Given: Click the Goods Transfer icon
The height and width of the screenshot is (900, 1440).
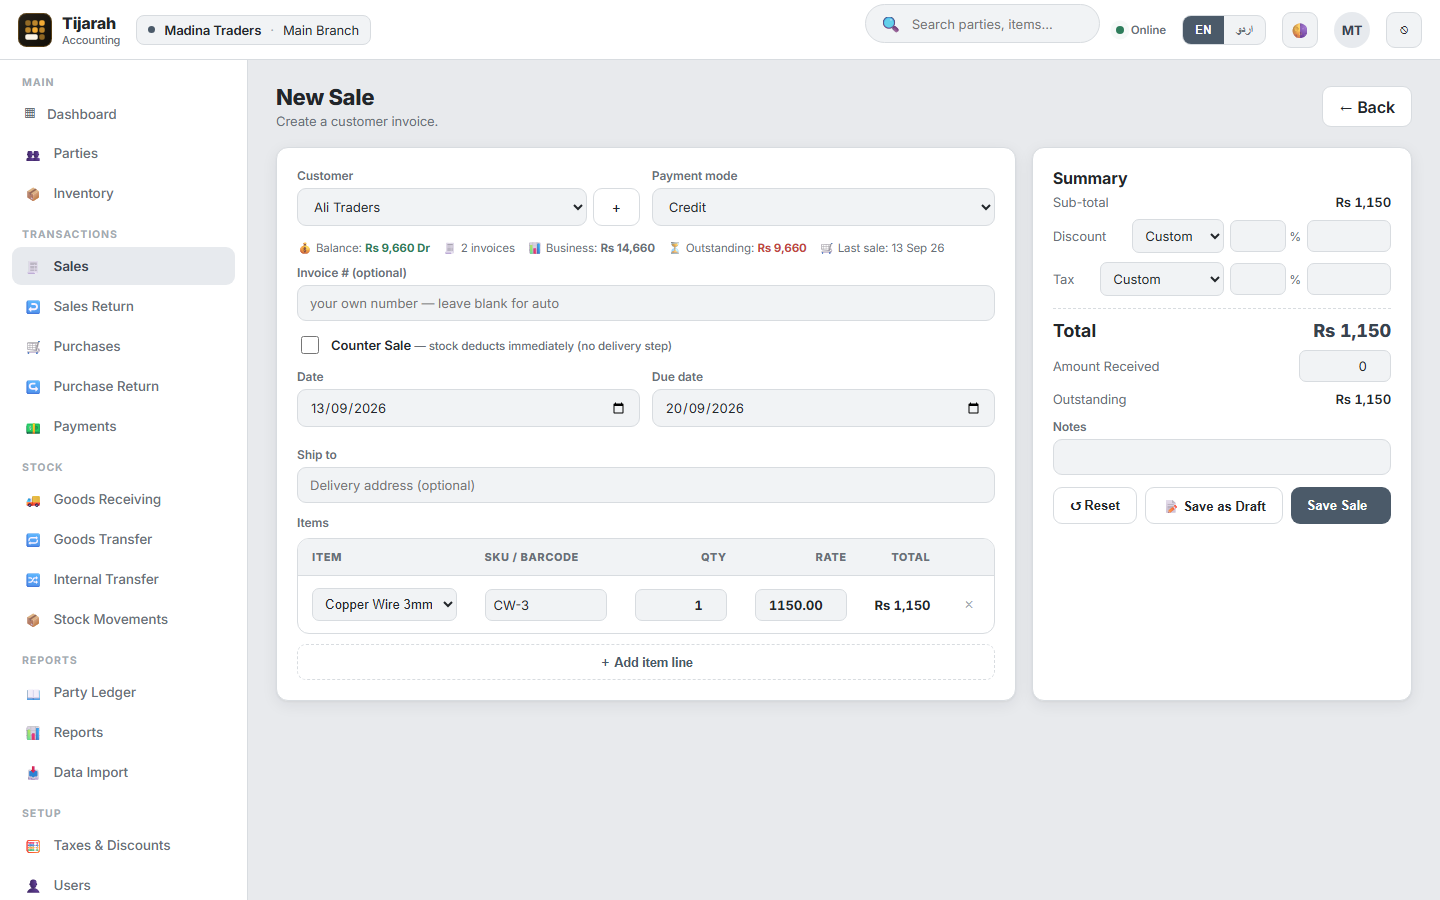Looking at the screenshot, I should pyautogui.click(x=33, y=540).
